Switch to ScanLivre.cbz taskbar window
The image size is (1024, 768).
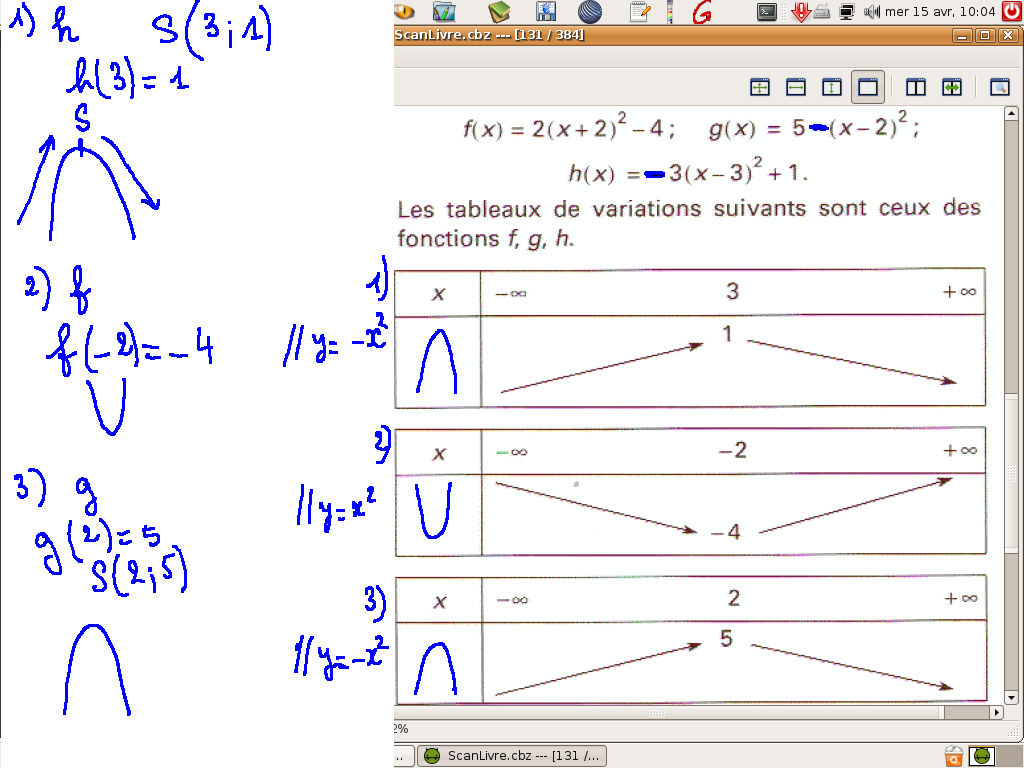[511, 756]
